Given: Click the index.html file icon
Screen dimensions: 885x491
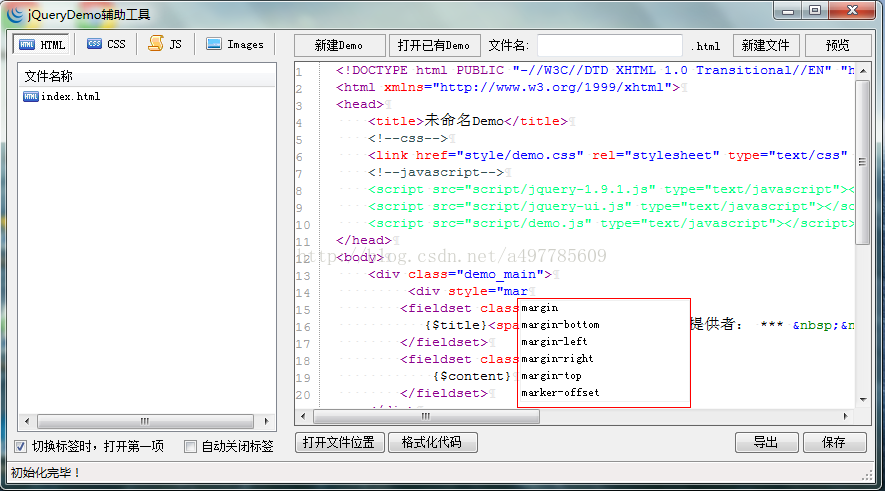Looking at the screenshot, I should (30, 97).
